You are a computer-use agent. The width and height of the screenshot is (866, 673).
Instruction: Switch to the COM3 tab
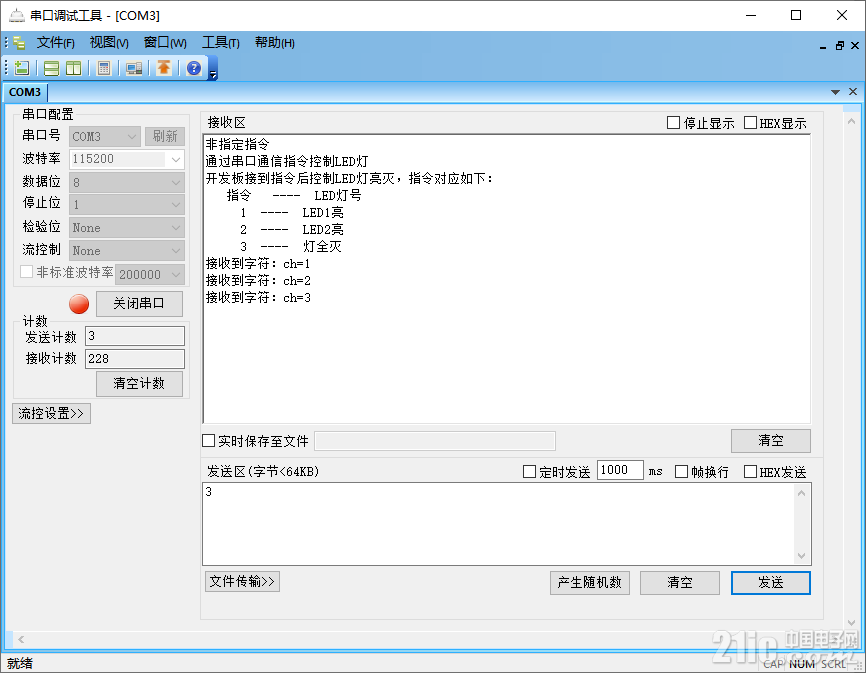pyautogui.click(x=25, y=92)
